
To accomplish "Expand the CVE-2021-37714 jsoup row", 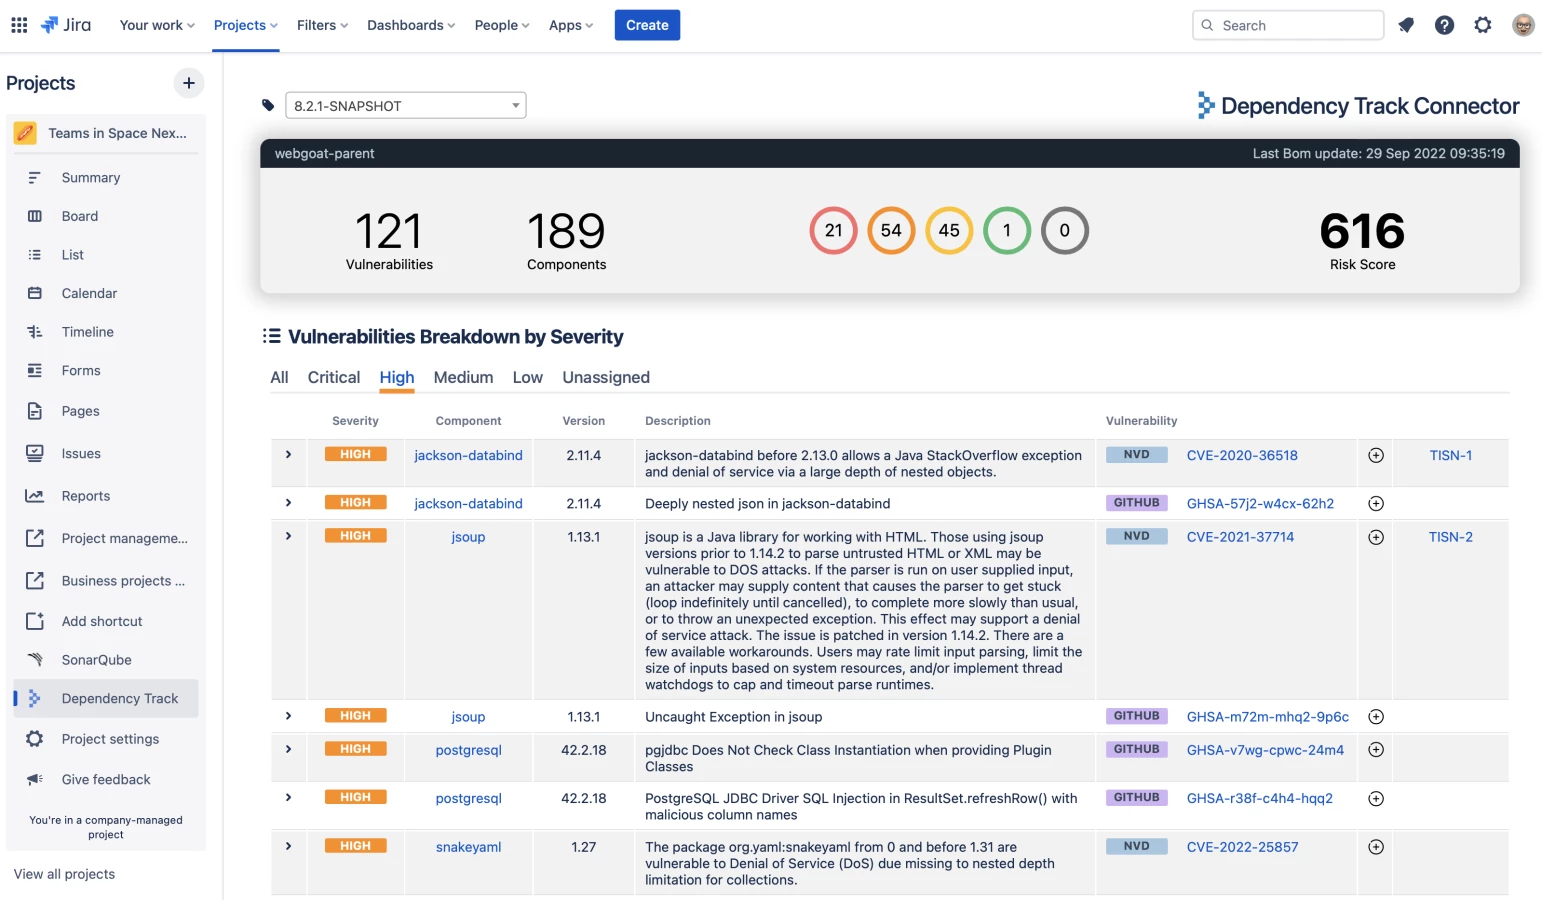I will 288,537.
